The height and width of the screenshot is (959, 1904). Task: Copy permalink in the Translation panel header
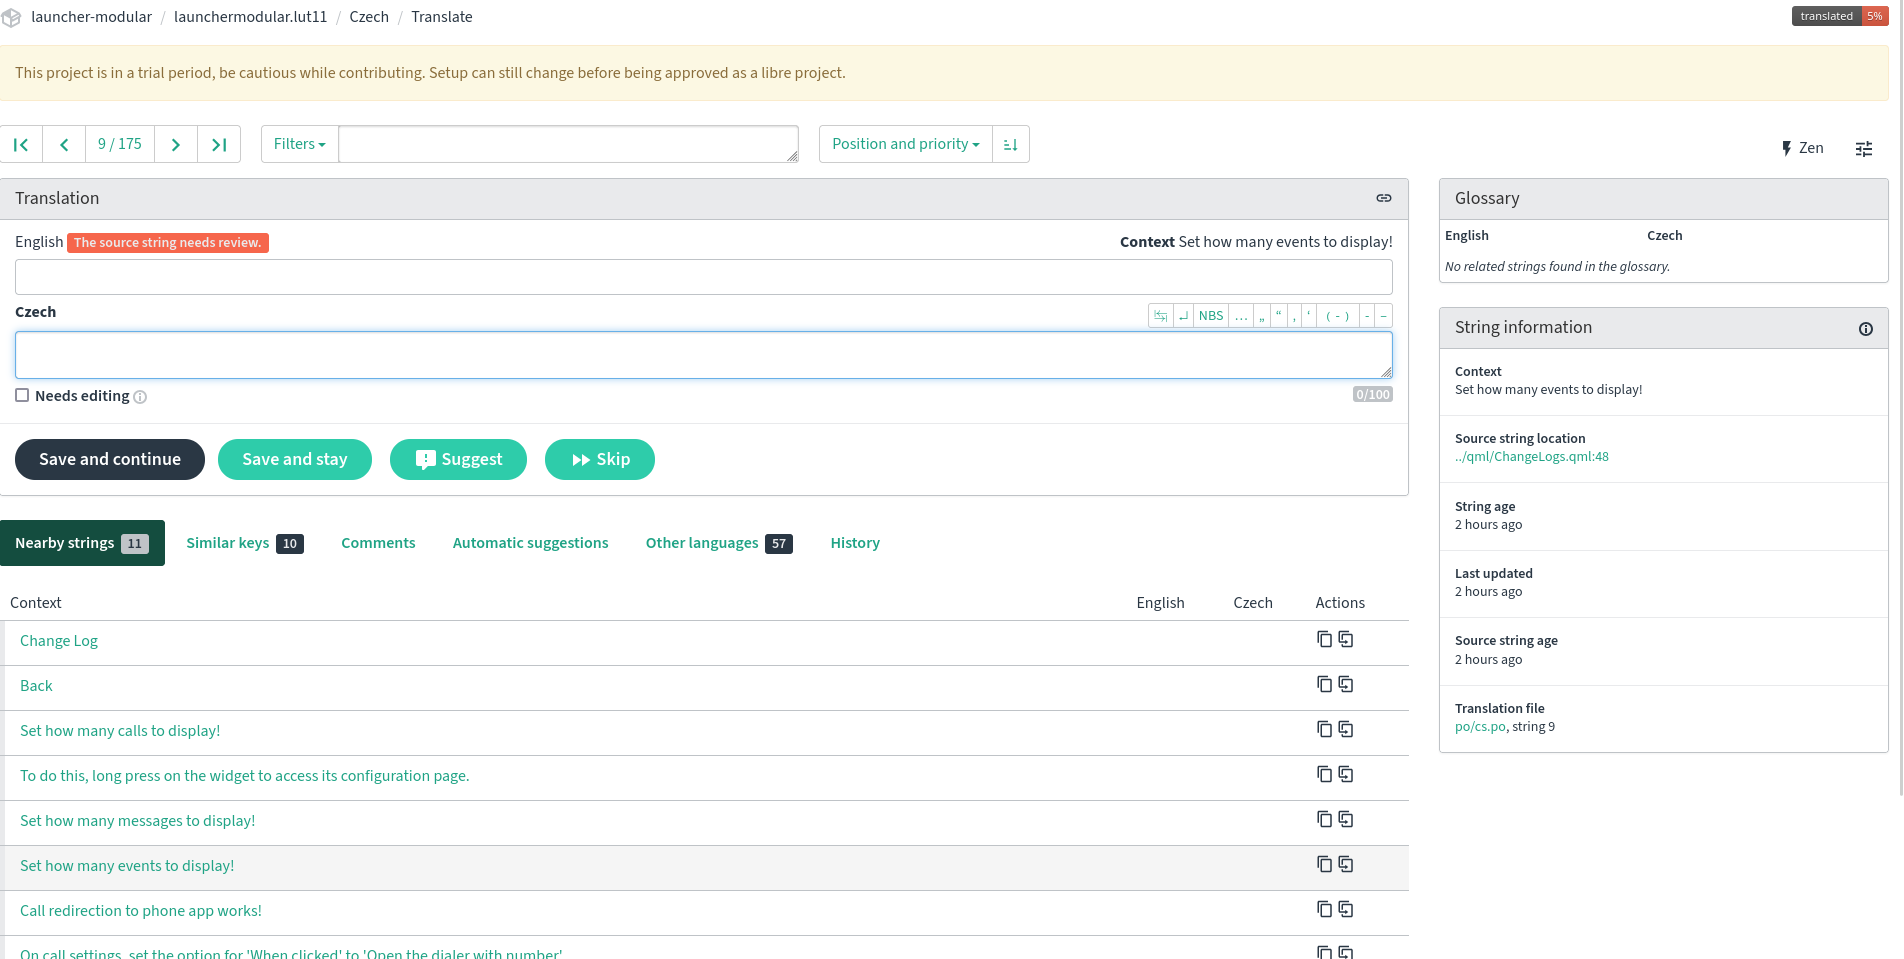click(1384, 198)
